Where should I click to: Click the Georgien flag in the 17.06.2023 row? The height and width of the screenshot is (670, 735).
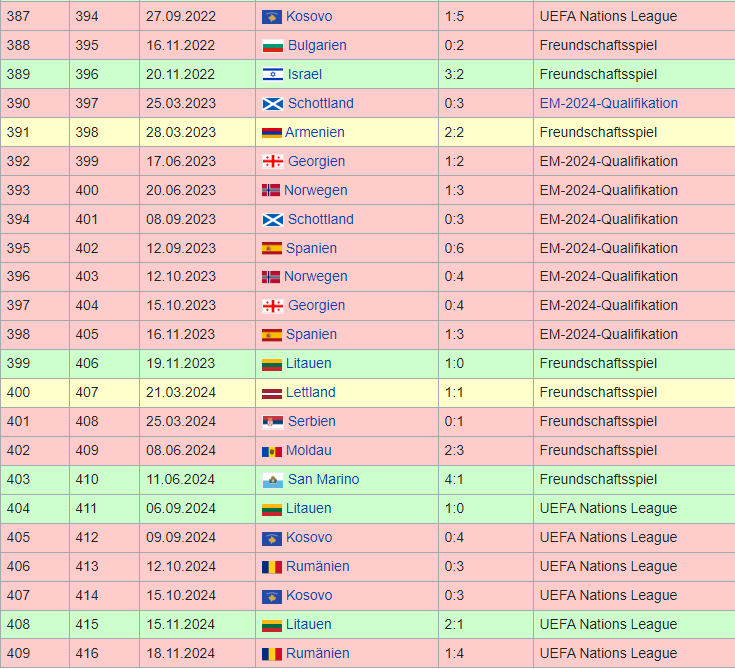click(272, 162)
